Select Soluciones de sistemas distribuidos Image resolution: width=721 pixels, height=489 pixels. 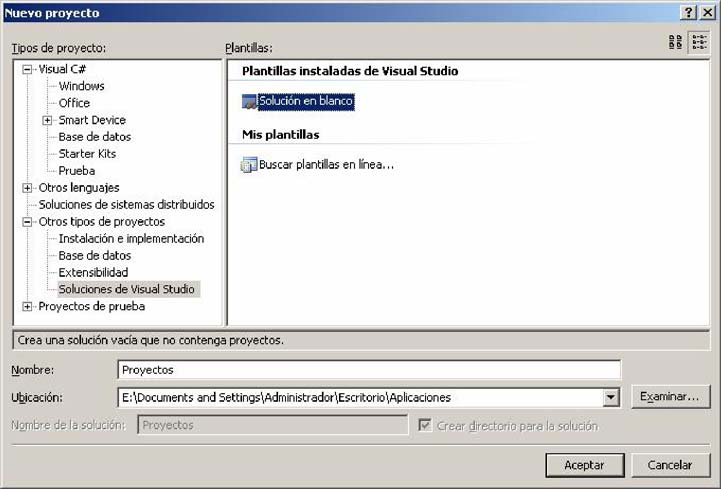pyautogui.click(x=126, y=205)
